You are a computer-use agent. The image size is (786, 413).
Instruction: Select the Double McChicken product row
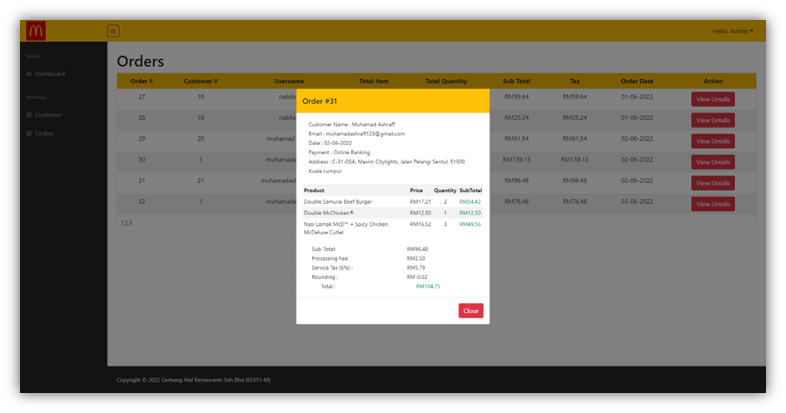(x=392, y=213)
